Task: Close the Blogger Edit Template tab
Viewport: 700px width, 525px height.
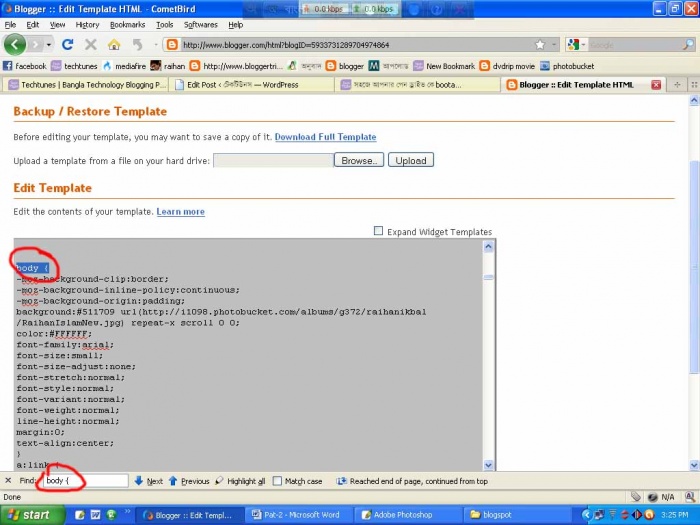Action: click(x=656, y=85)
